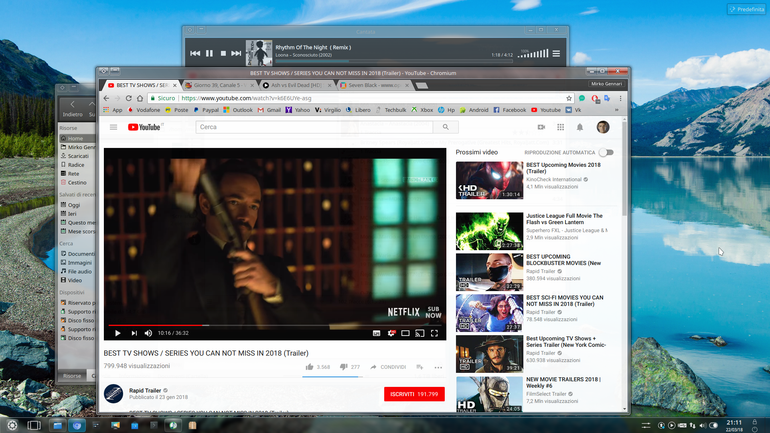The width and height of the screenshot is (770, 433).
Task: Open YouTube apps grid icon
Action: pyautogui.click(x=560, y=127)
